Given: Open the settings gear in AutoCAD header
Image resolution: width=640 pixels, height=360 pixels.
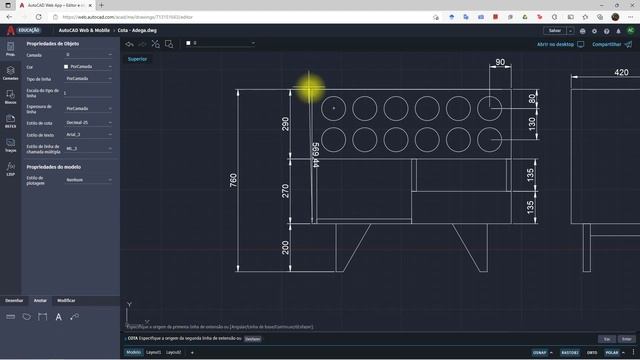Looking at the screenshot, I should point(594,31).
